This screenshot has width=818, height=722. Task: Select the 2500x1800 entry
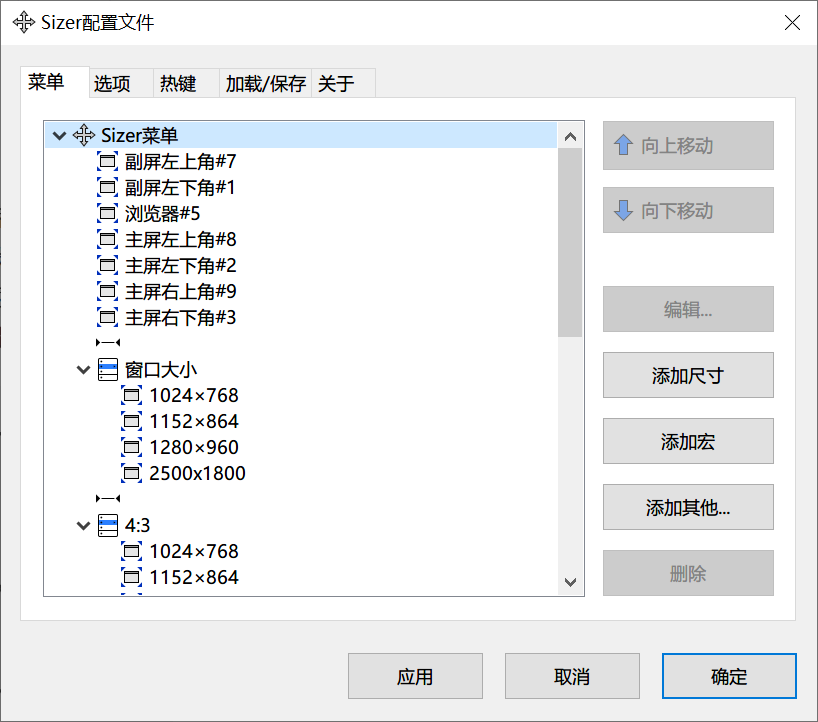(197, 473)
